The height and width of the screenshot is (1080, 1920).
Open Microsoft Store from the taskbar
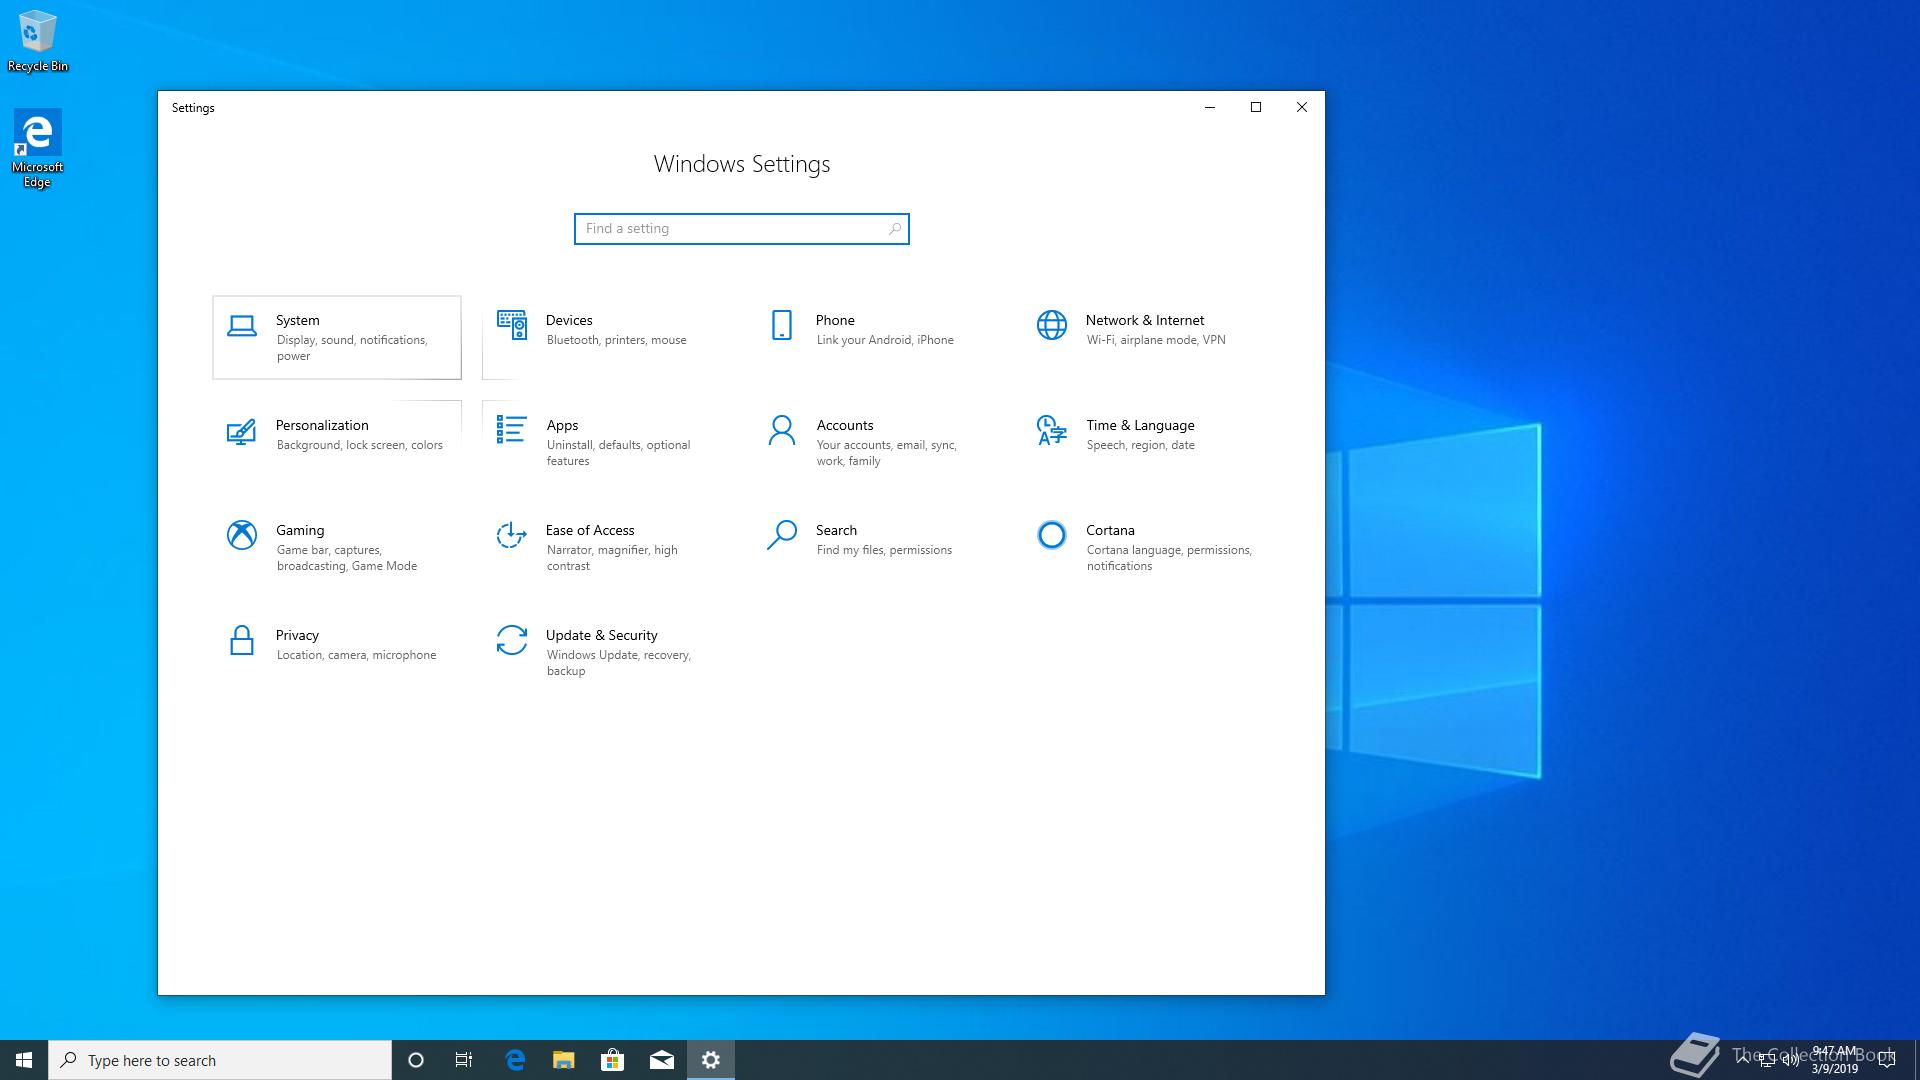(x=612, y=1060)
